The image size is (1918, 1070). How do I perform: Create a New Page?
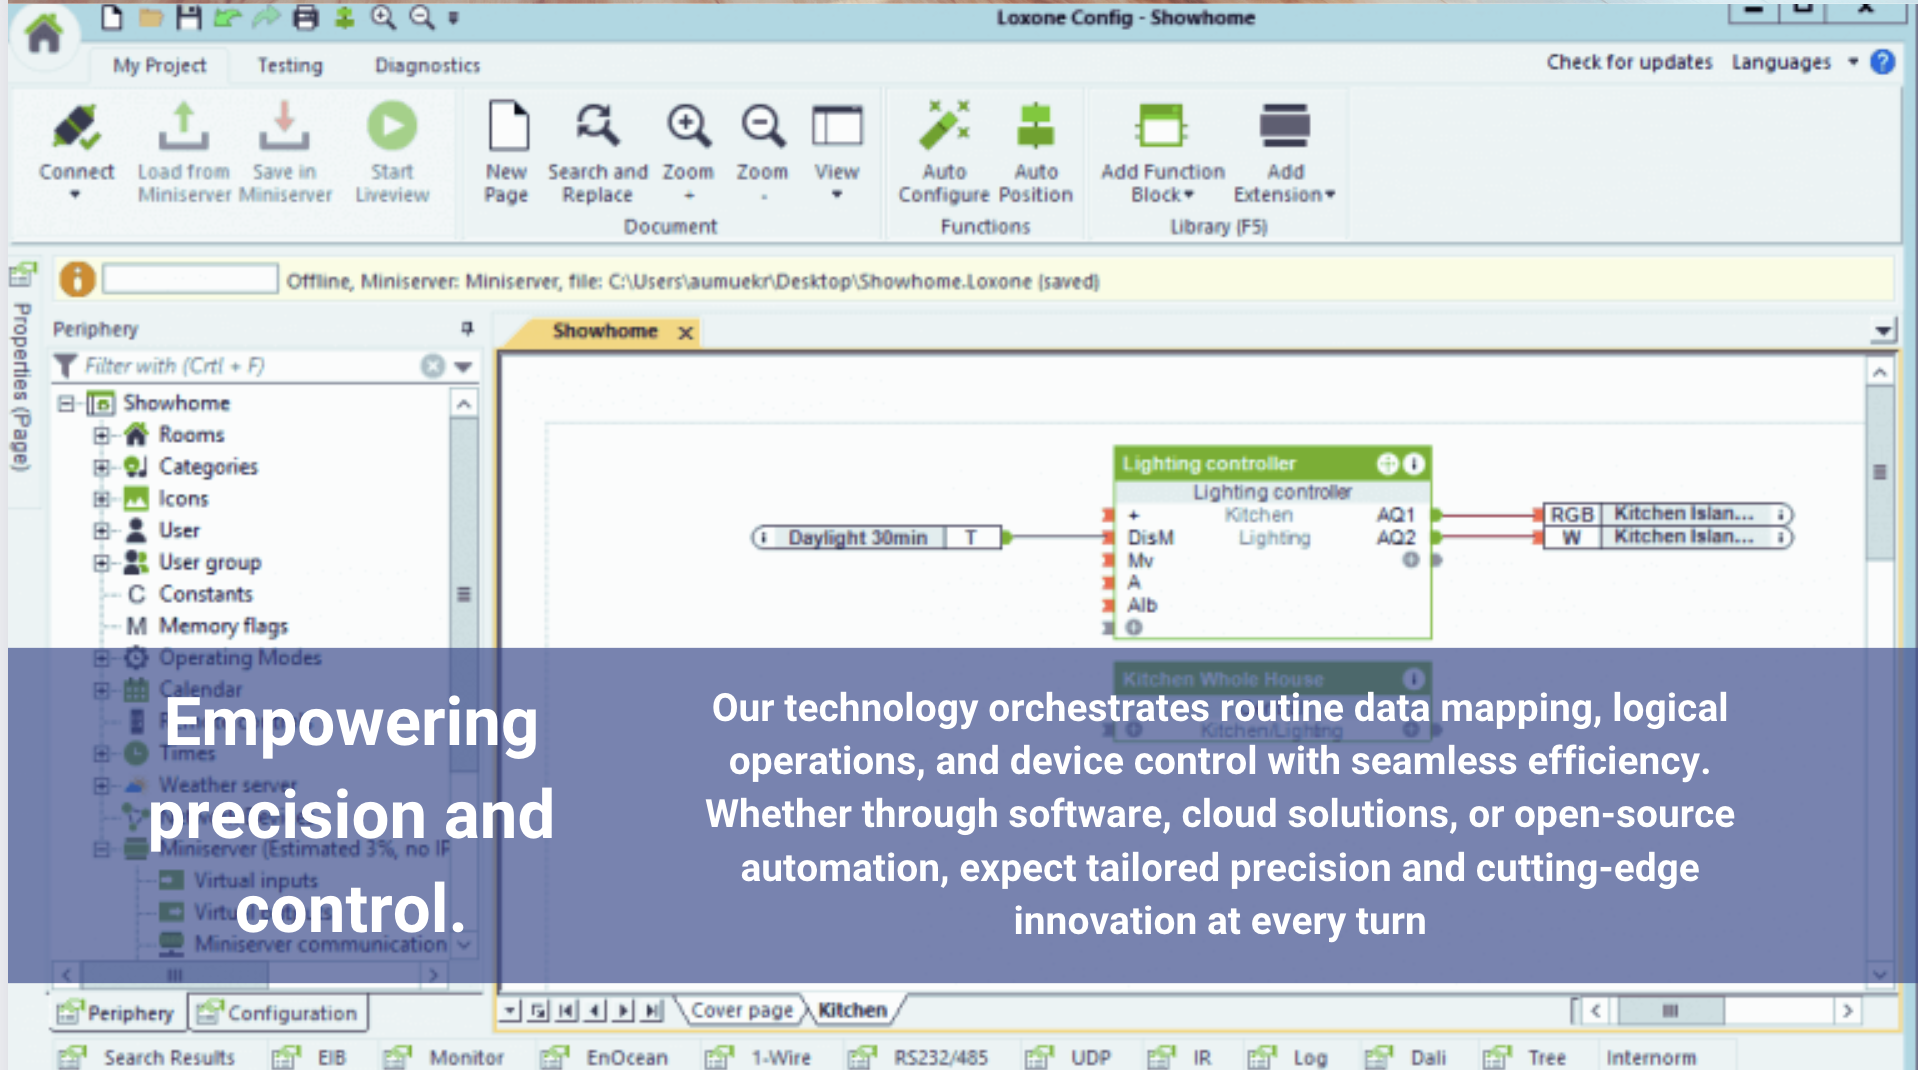pos(508,127)
